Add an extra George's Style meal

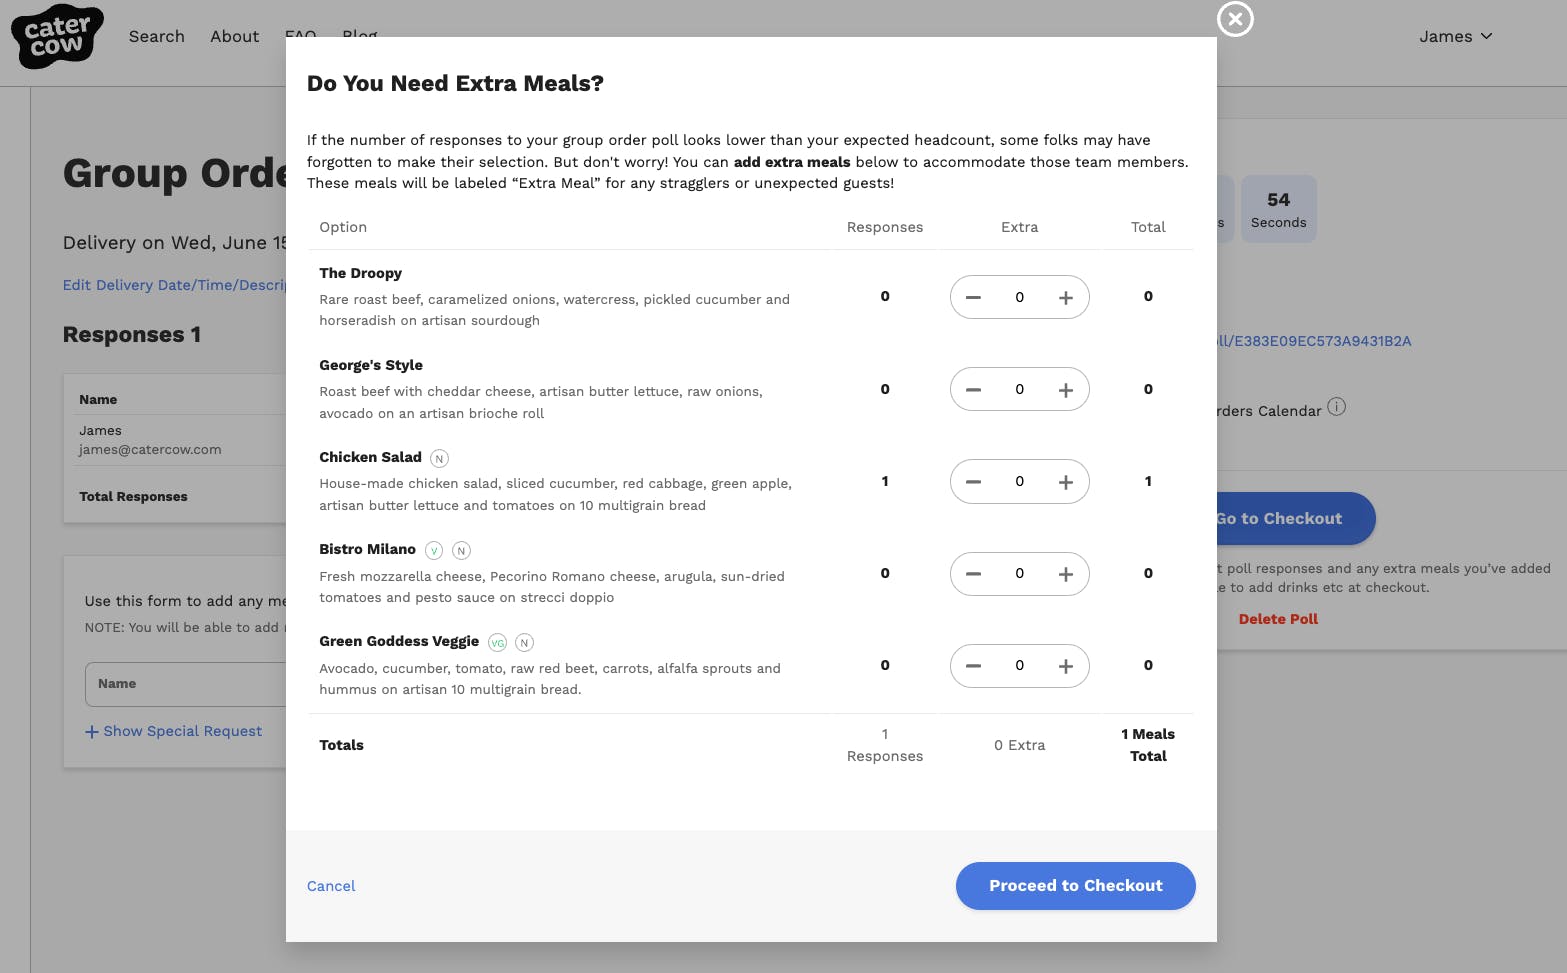click(x=1065, y=390)
